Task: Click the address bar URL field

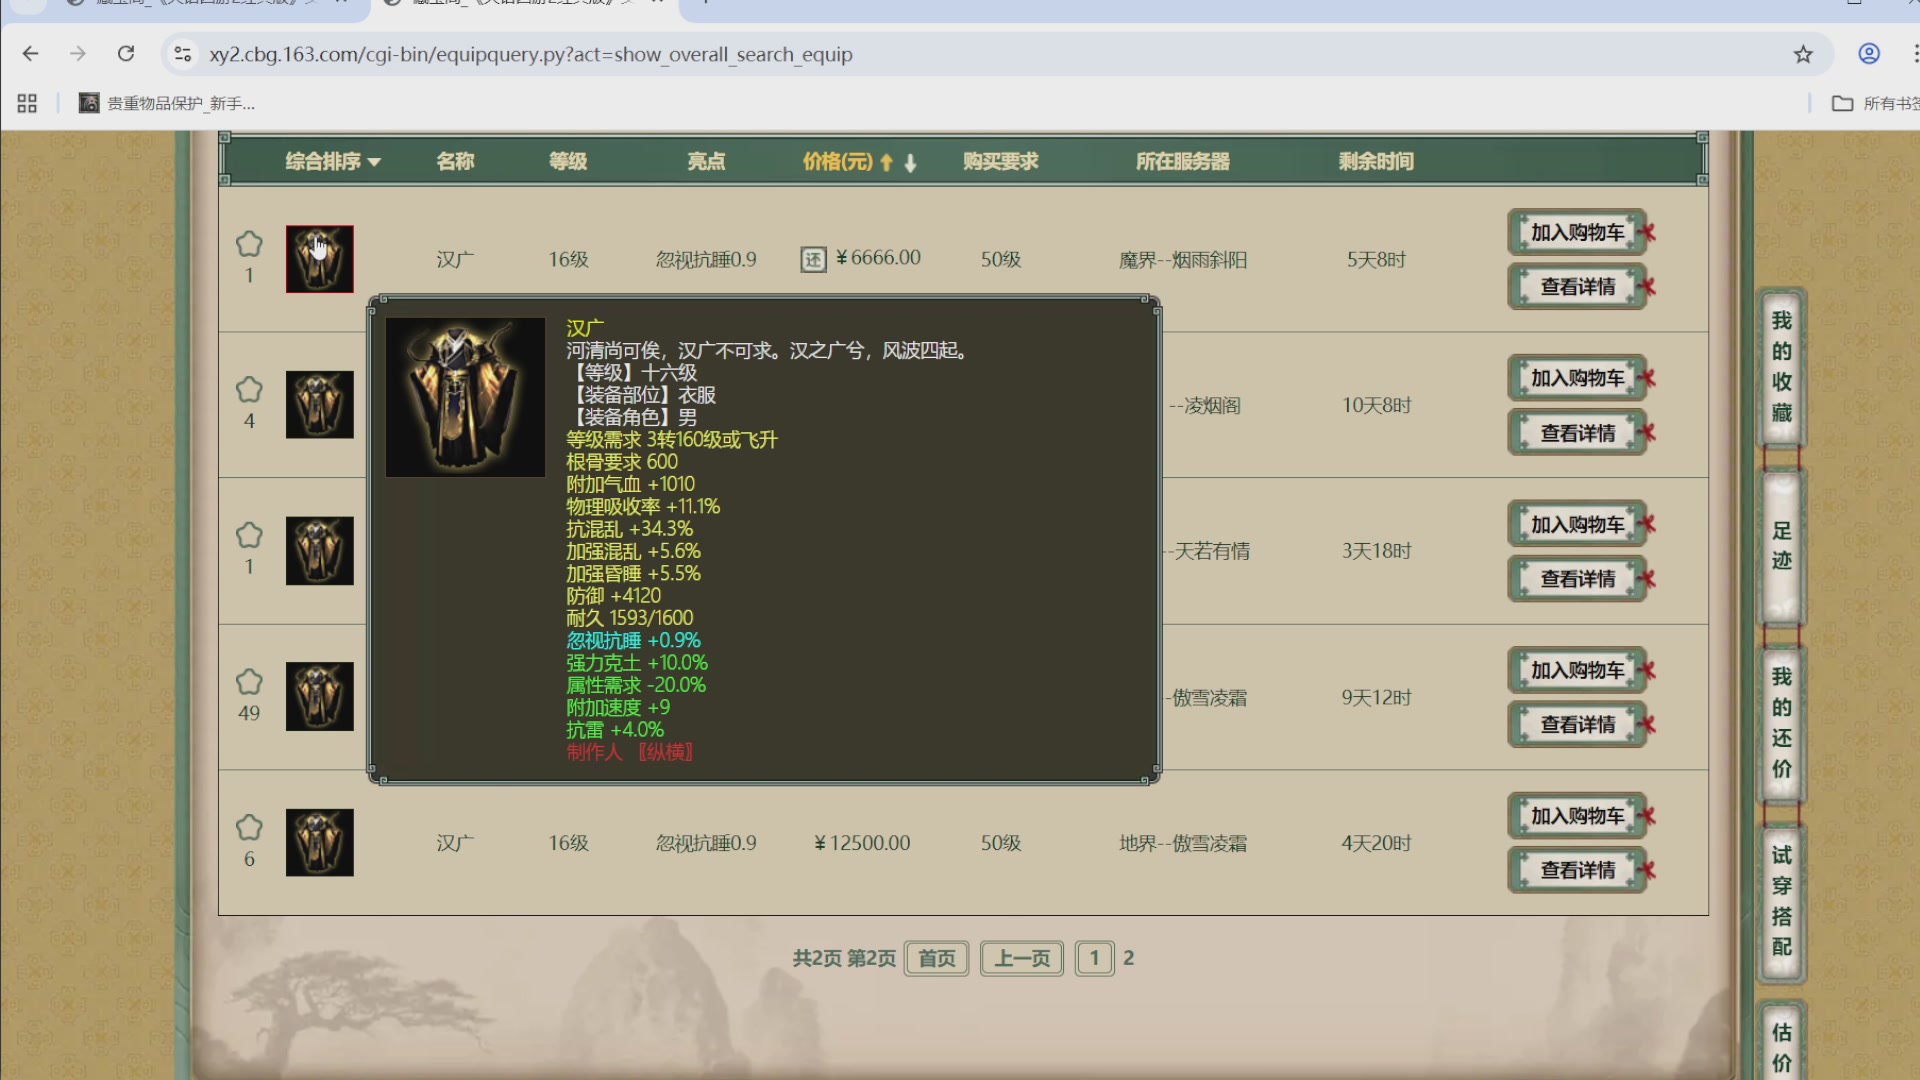Action: point(530,54)
